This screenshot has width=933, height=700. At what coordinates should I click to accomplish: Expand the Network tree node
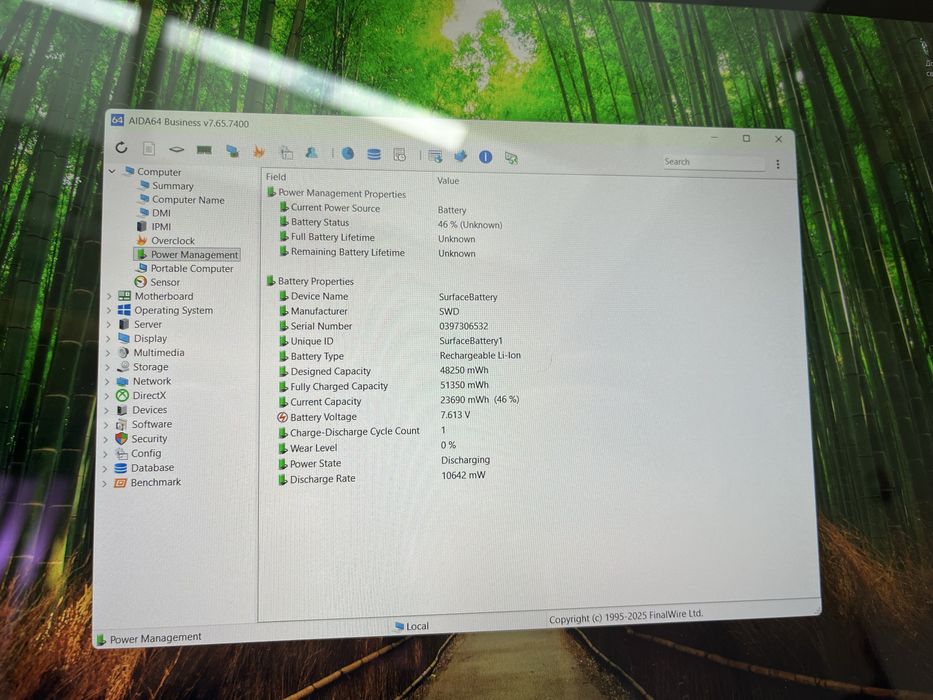point(107,382)
